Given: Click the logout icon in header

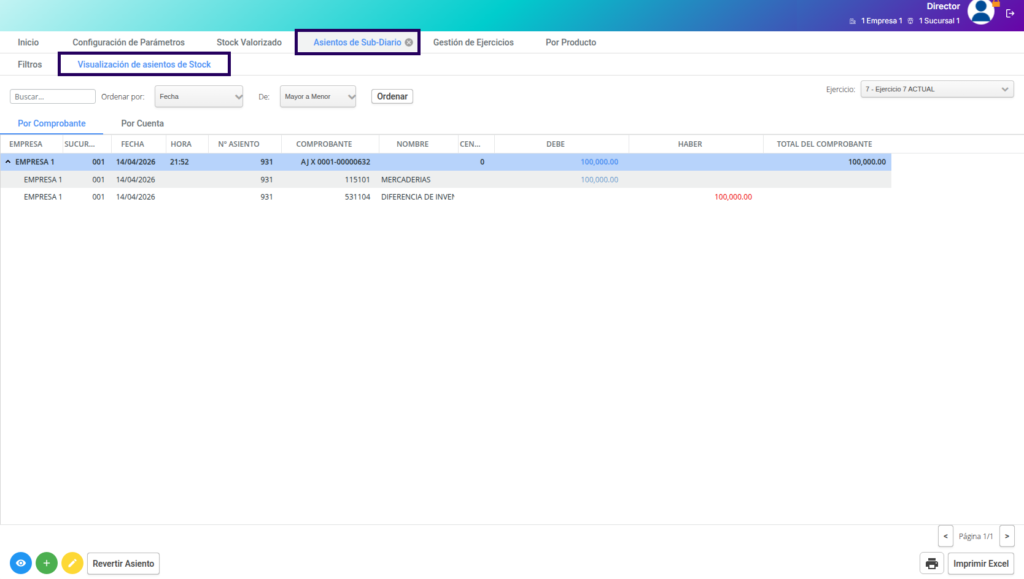Looking at the screenshot, I should coord(1010,13).
